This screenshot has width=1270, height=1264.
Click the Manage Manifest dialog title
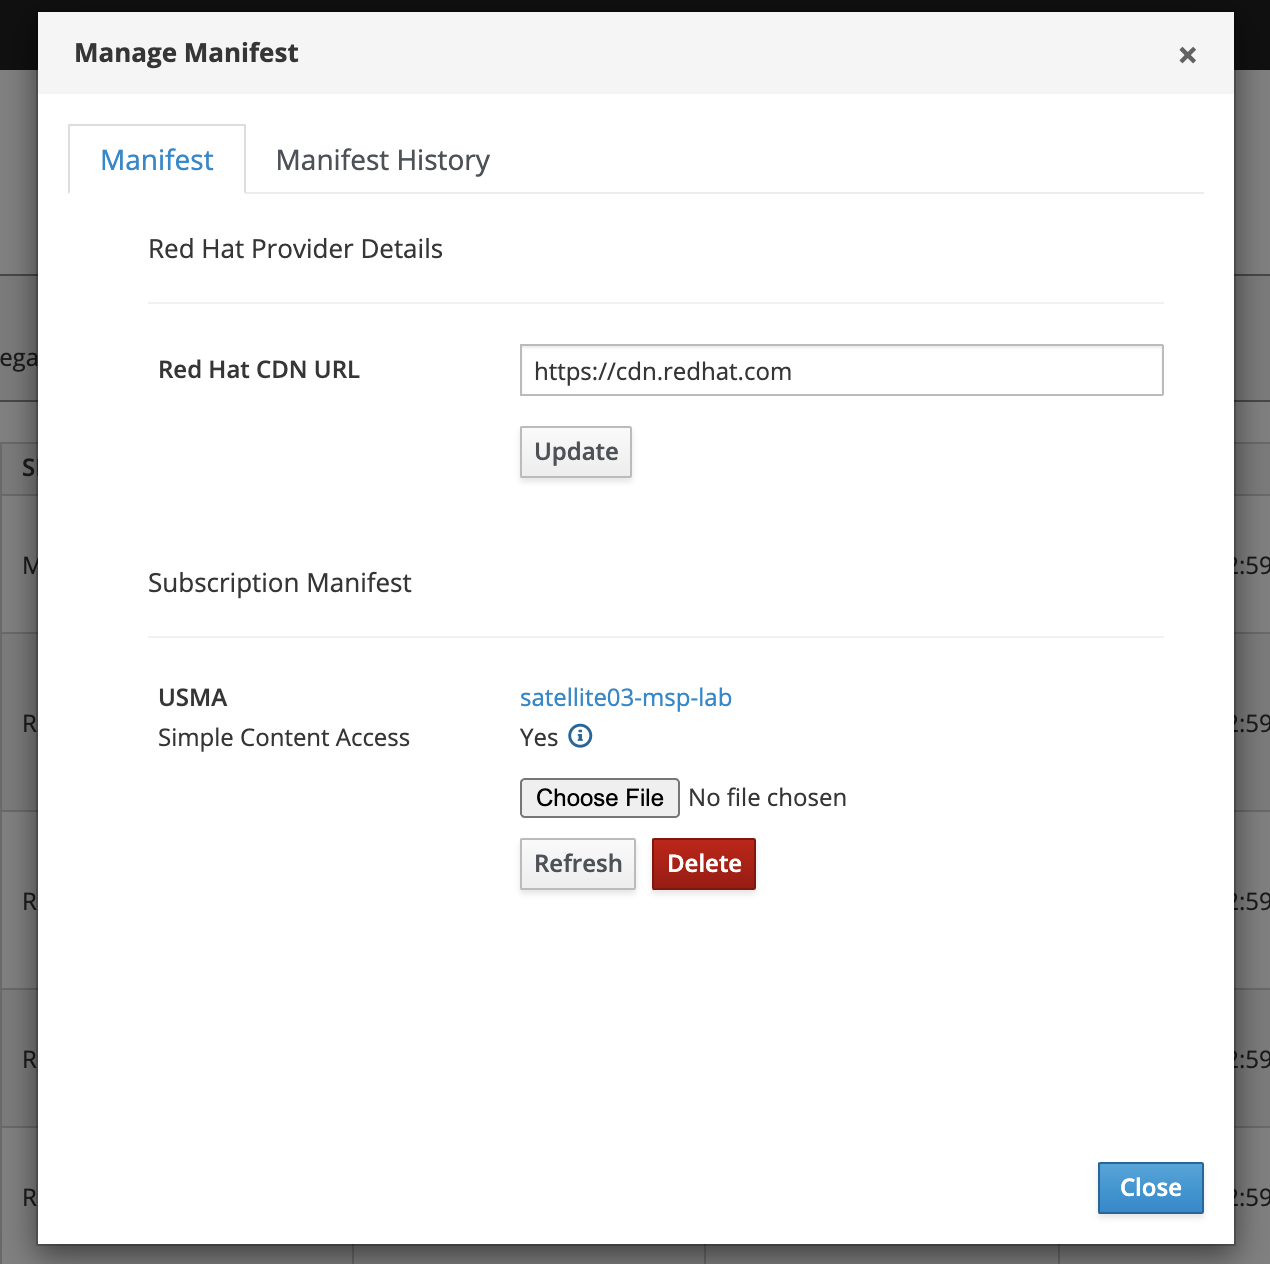pyautogui.click(x=186, y=53)
